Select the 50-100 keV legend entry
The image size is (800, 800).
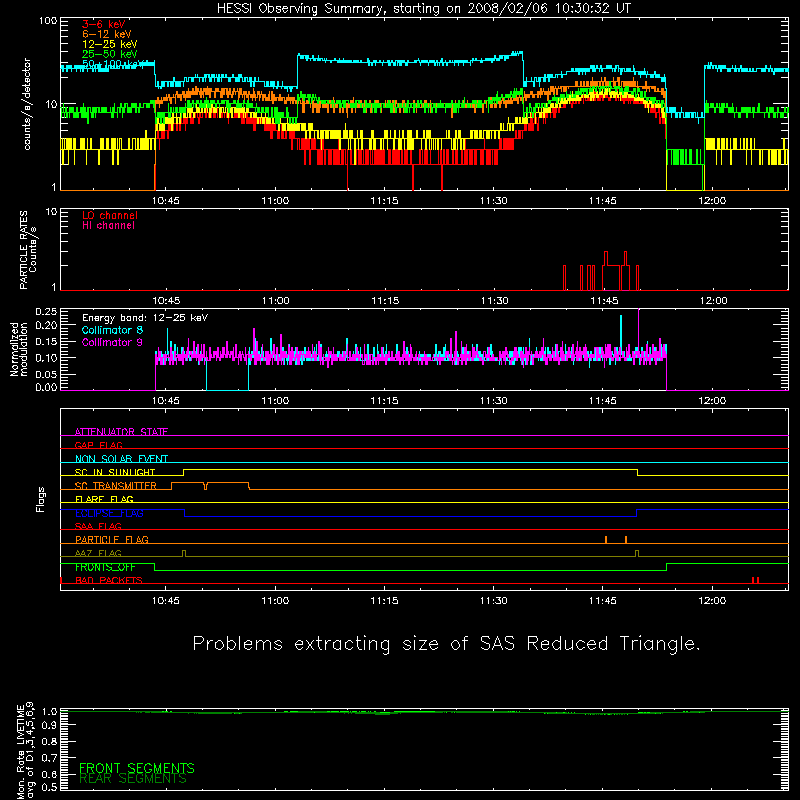click(112, 64)
